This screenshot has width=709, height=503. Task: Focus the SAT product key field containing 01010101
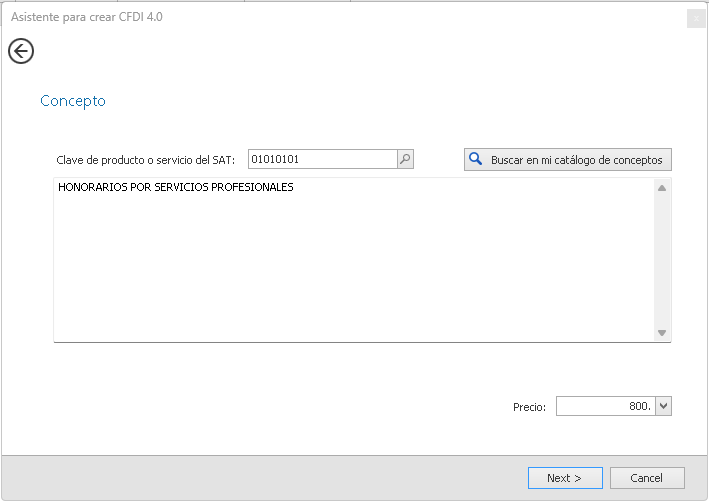(320, 159)
